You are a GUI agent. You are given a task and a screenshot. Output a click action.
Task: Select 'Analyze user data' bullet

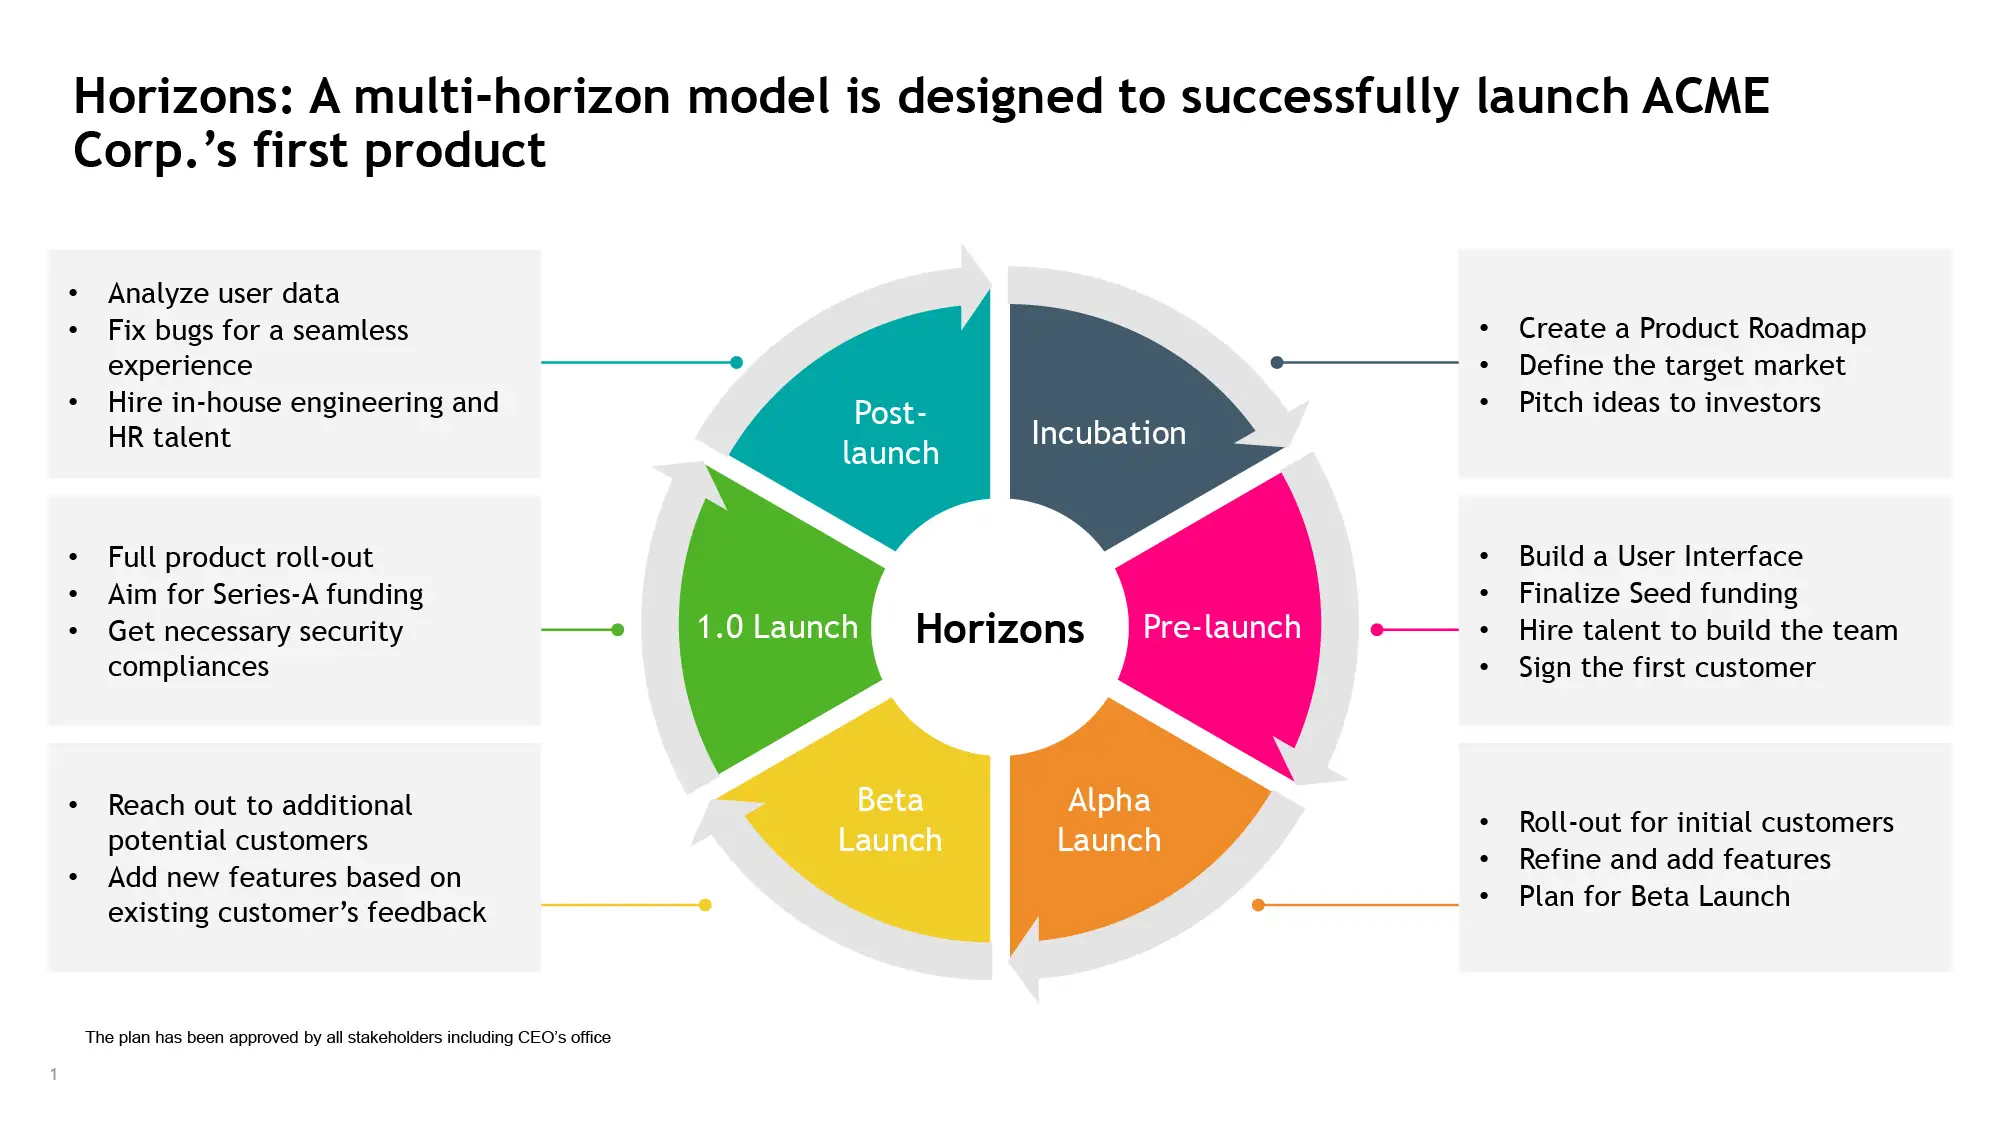(224, 293)
